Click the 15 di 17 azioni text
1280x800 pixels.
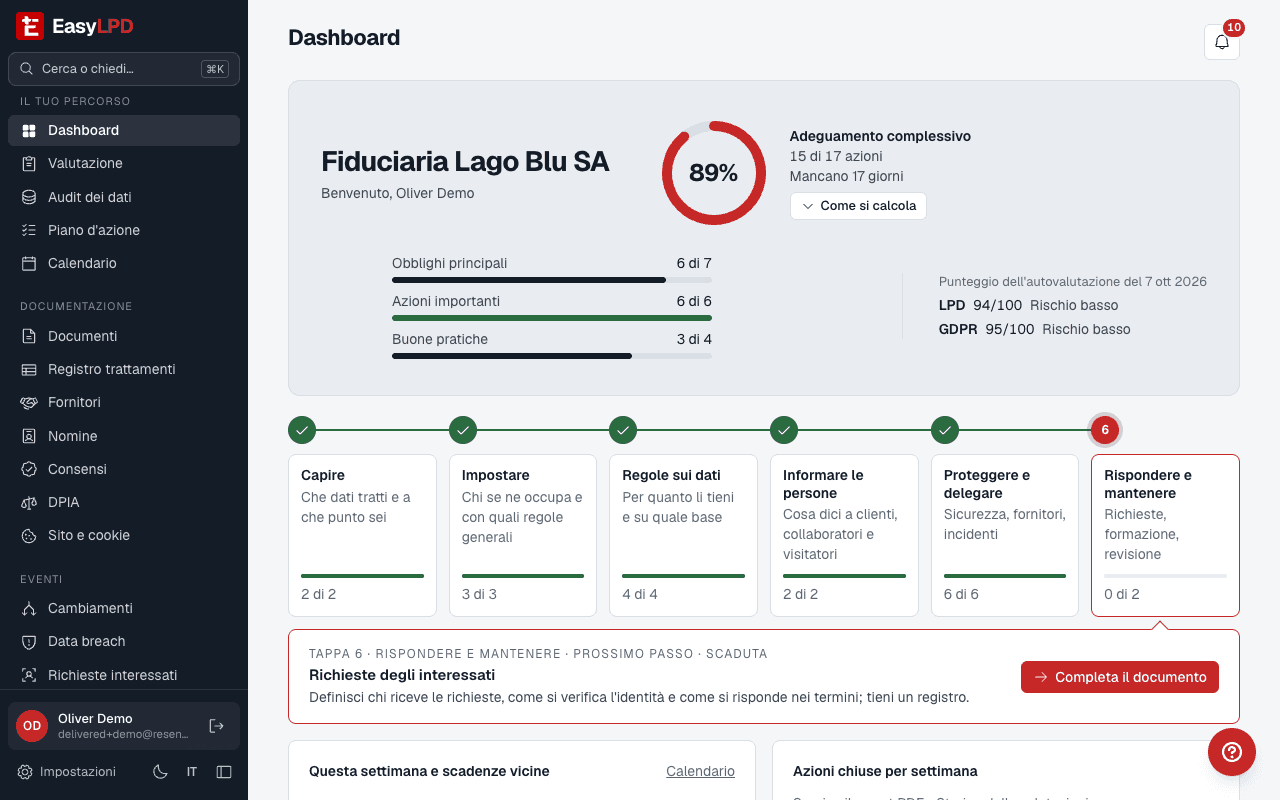836,156
